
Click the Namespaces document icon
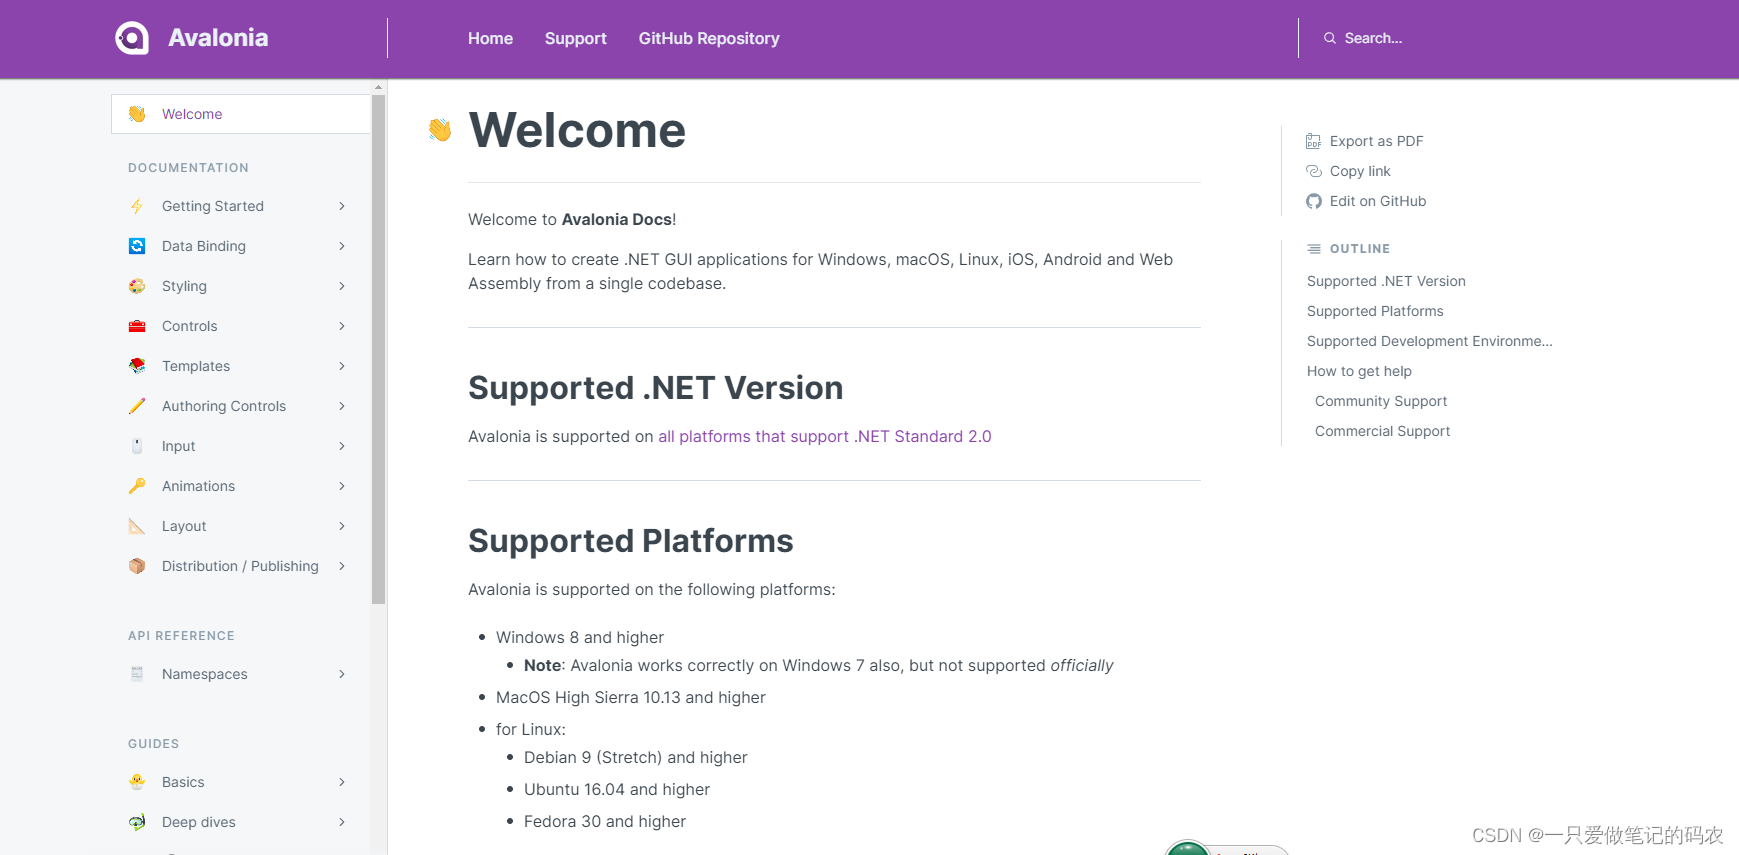137,674
